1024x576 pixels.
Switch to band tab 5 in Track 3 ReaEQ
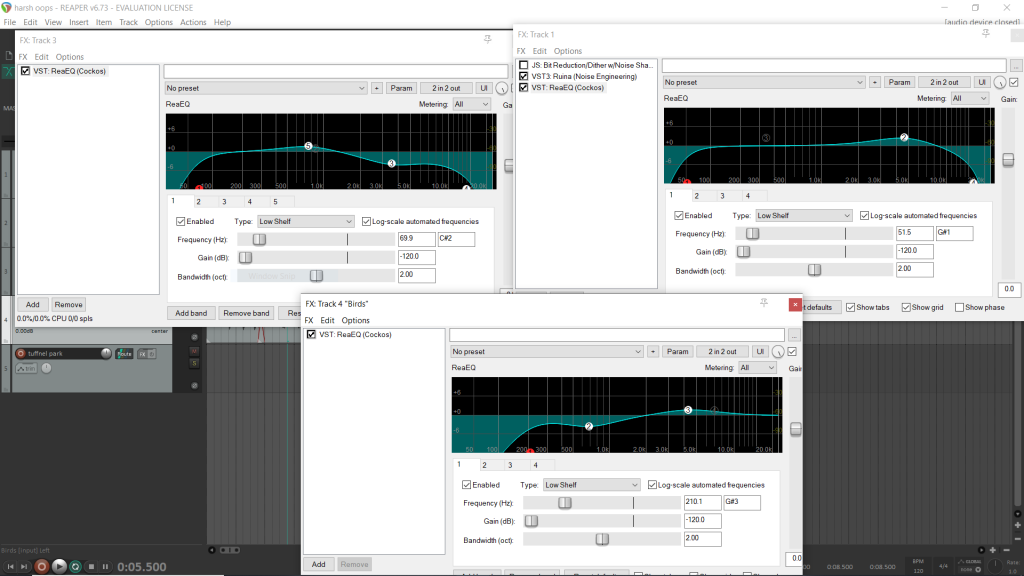click(275, 202)
